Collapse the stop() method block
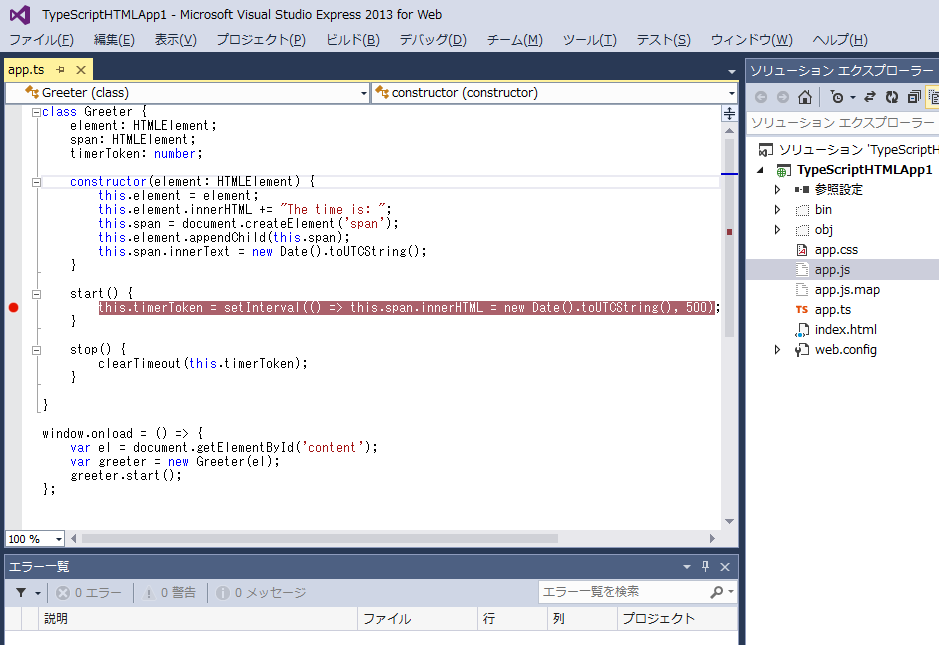Screen dimensions: 939x645 [x=37, y=350]
